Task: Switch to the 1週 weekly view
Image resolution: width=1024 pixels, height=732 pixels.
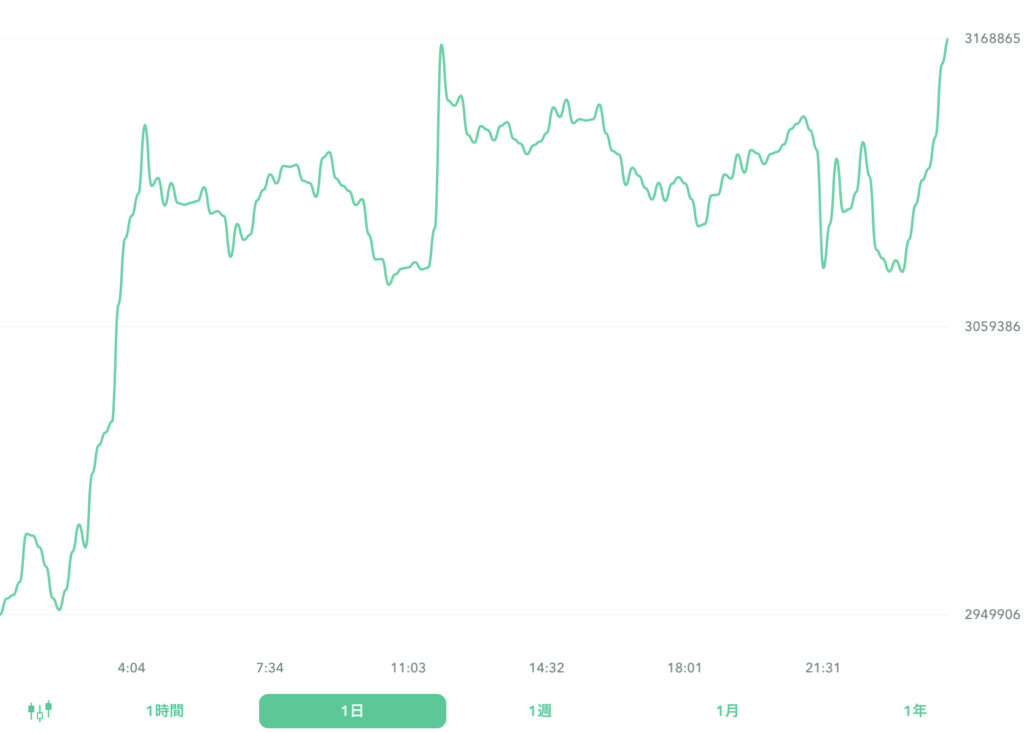Action: [x=540, y=710]
